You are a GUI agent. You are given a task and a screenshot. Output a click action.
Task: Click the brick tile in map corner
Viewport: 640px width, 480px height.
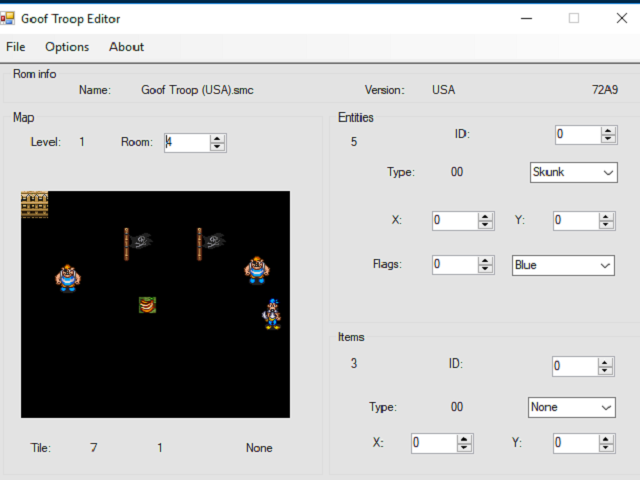(35, 204)
